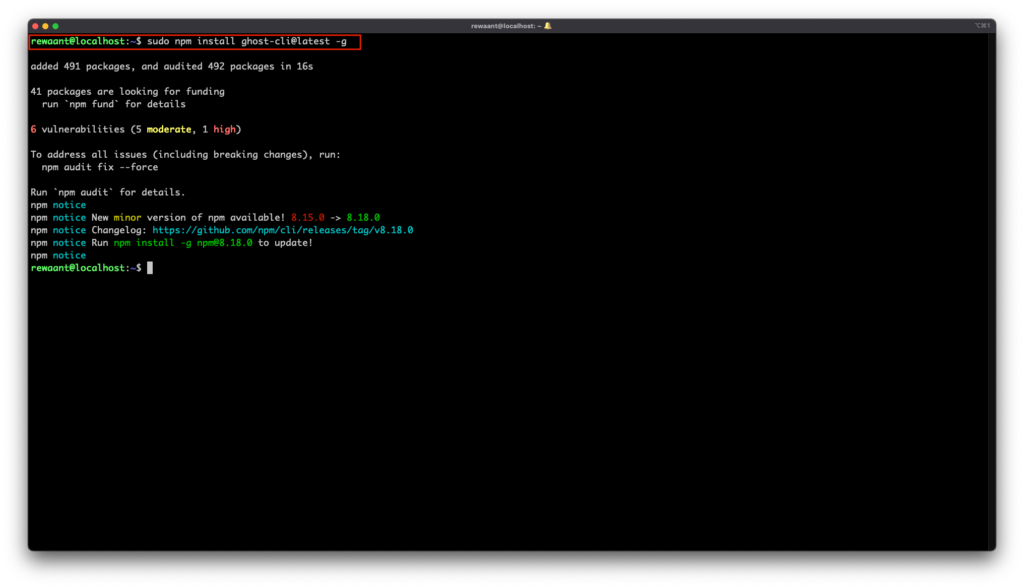The image size is (1024, 588).
Task: Minimize the terminal using the yellow button
Action: [45, 26]
